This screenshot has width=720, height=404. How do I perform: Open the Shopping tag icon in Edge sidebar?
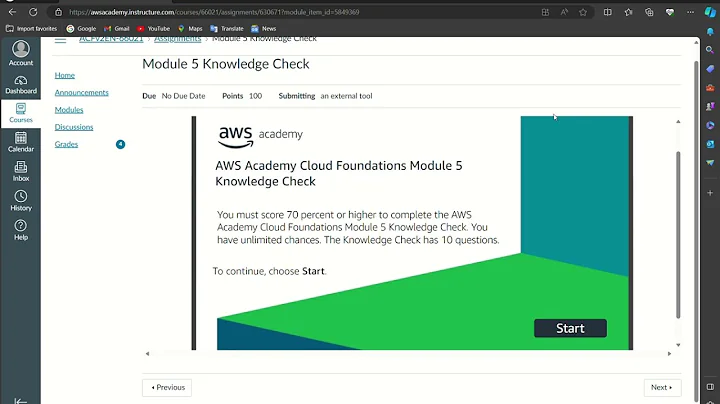coord(710,69)
